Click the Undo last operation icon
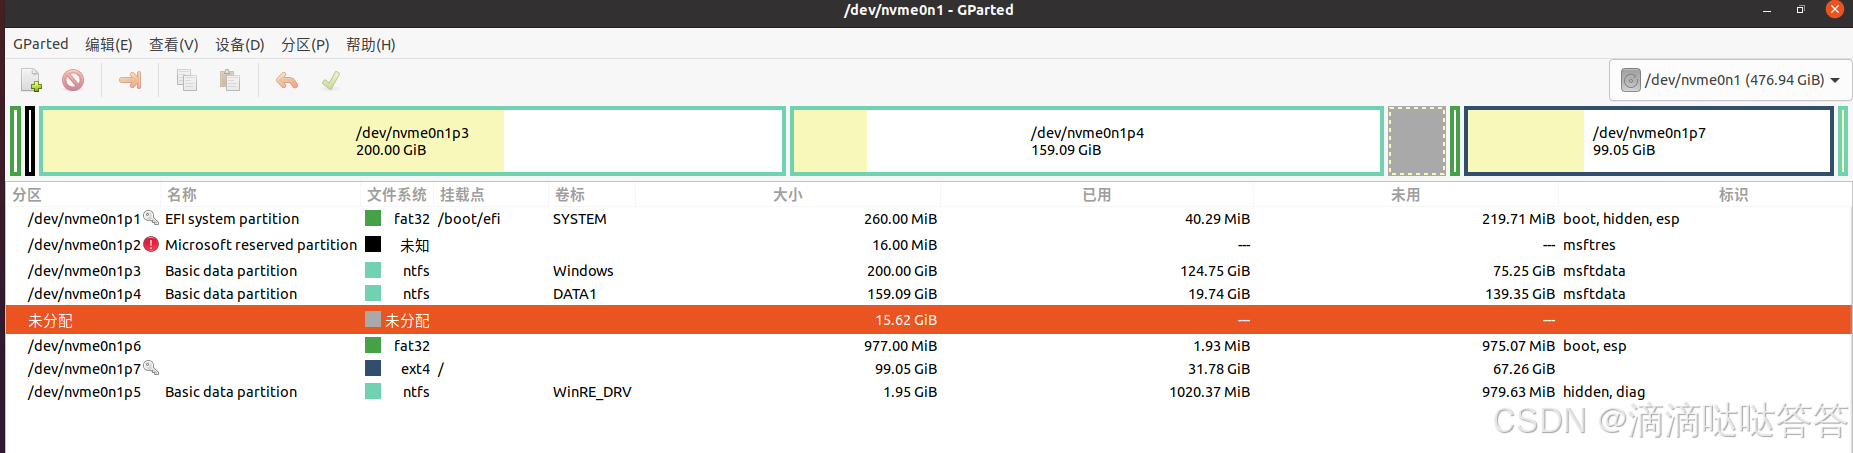The image size is (1853, 453). click(287, 80)
